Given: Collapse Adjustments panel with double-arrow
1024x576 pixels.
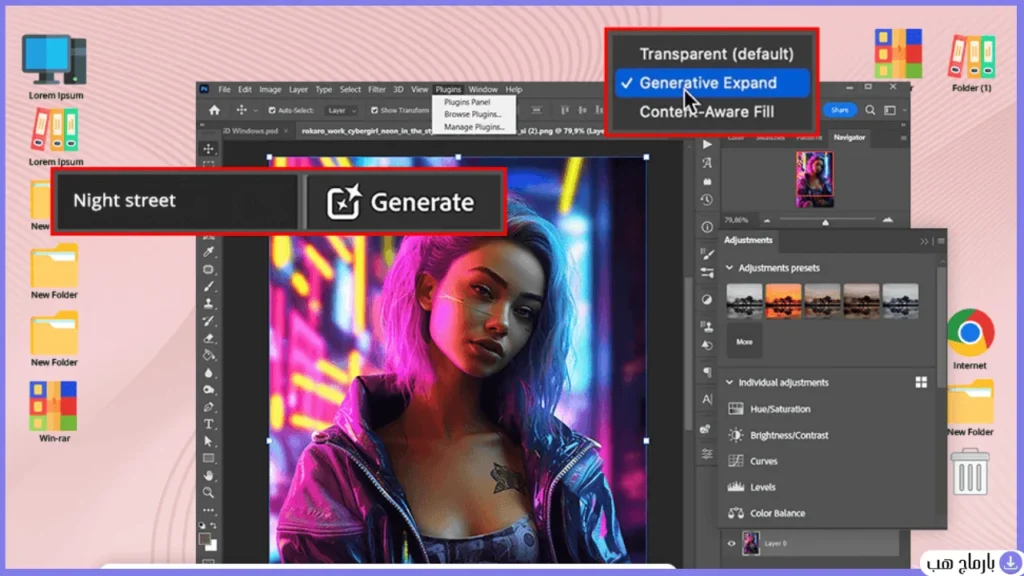Looking at the screenshot, I should pos(924,241).
